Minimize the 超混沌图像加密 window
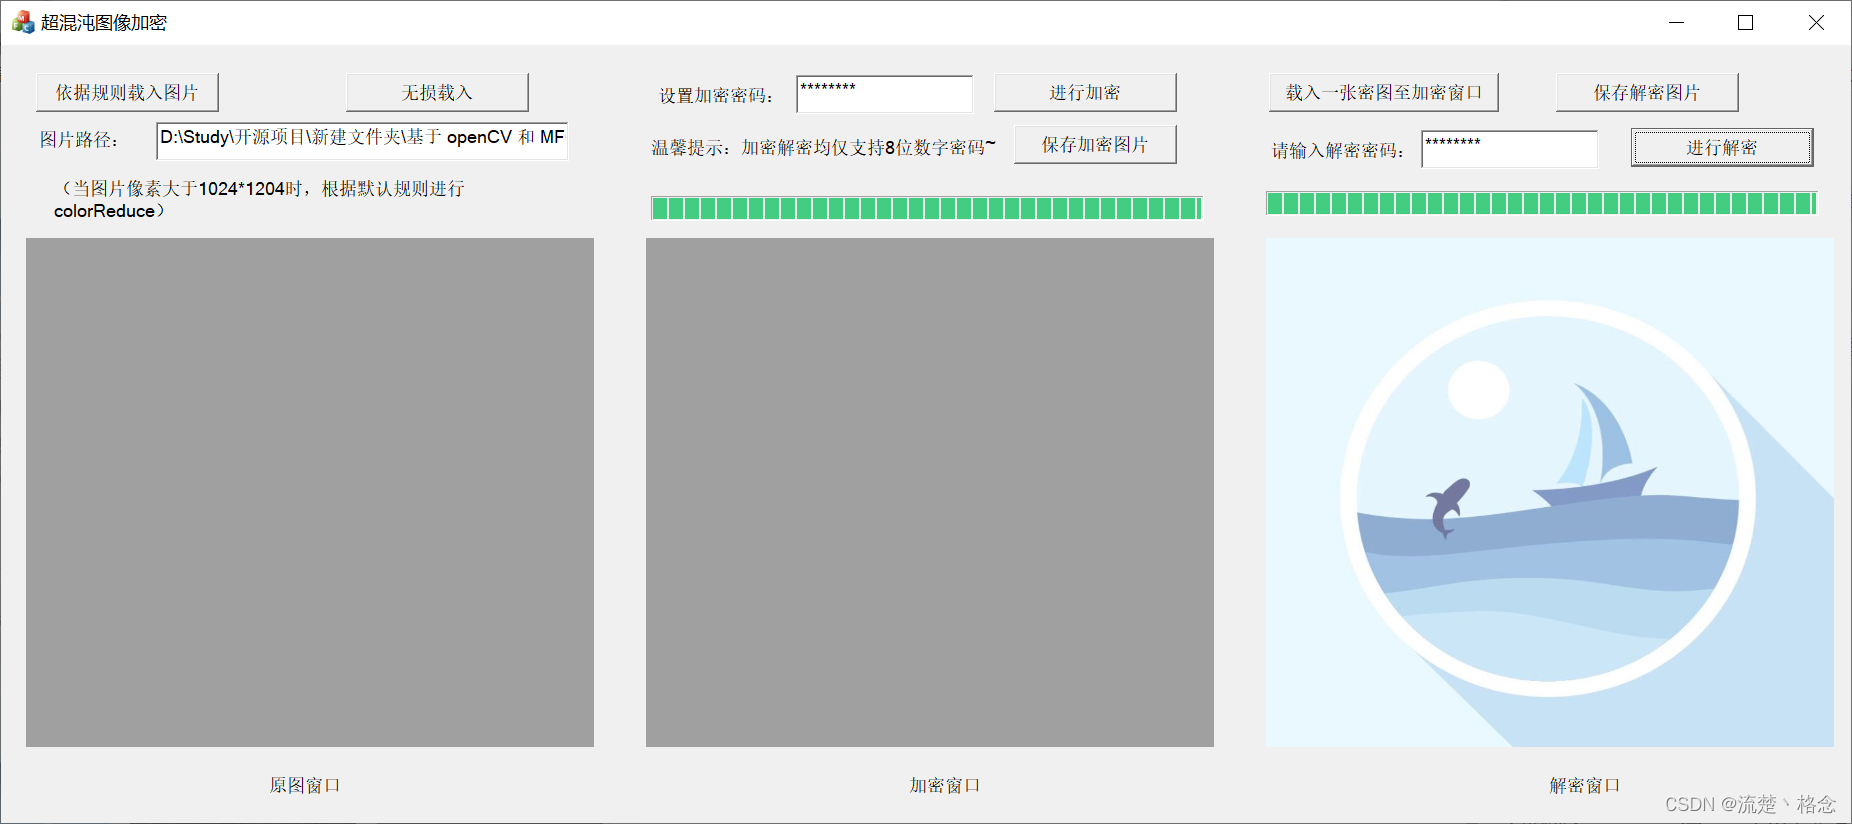The width and height of the screenshot is (1852, 824). (x=1677, y=22)
